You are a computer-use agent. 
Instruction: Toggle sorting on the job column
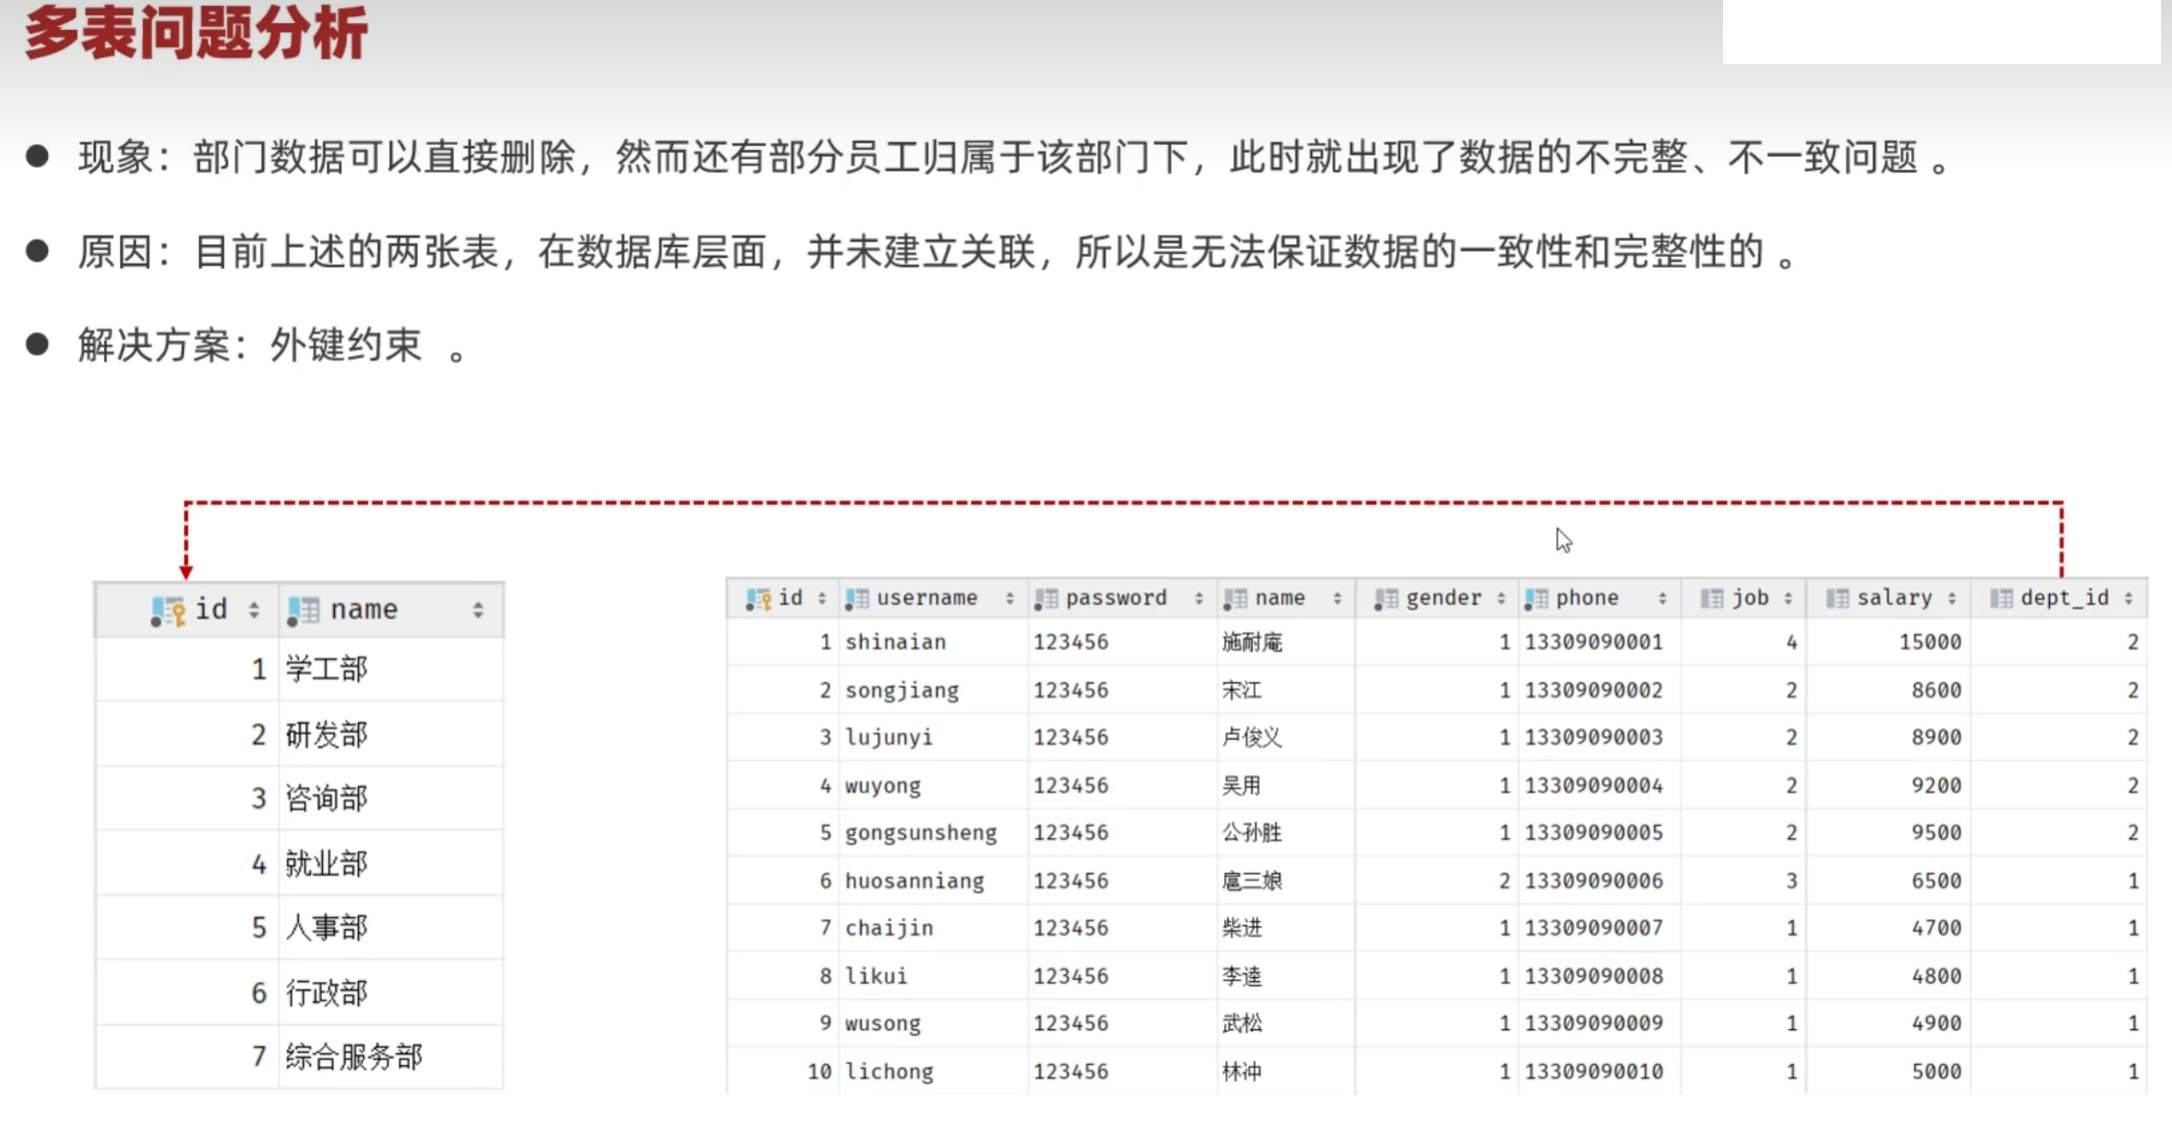[1790, 597]
